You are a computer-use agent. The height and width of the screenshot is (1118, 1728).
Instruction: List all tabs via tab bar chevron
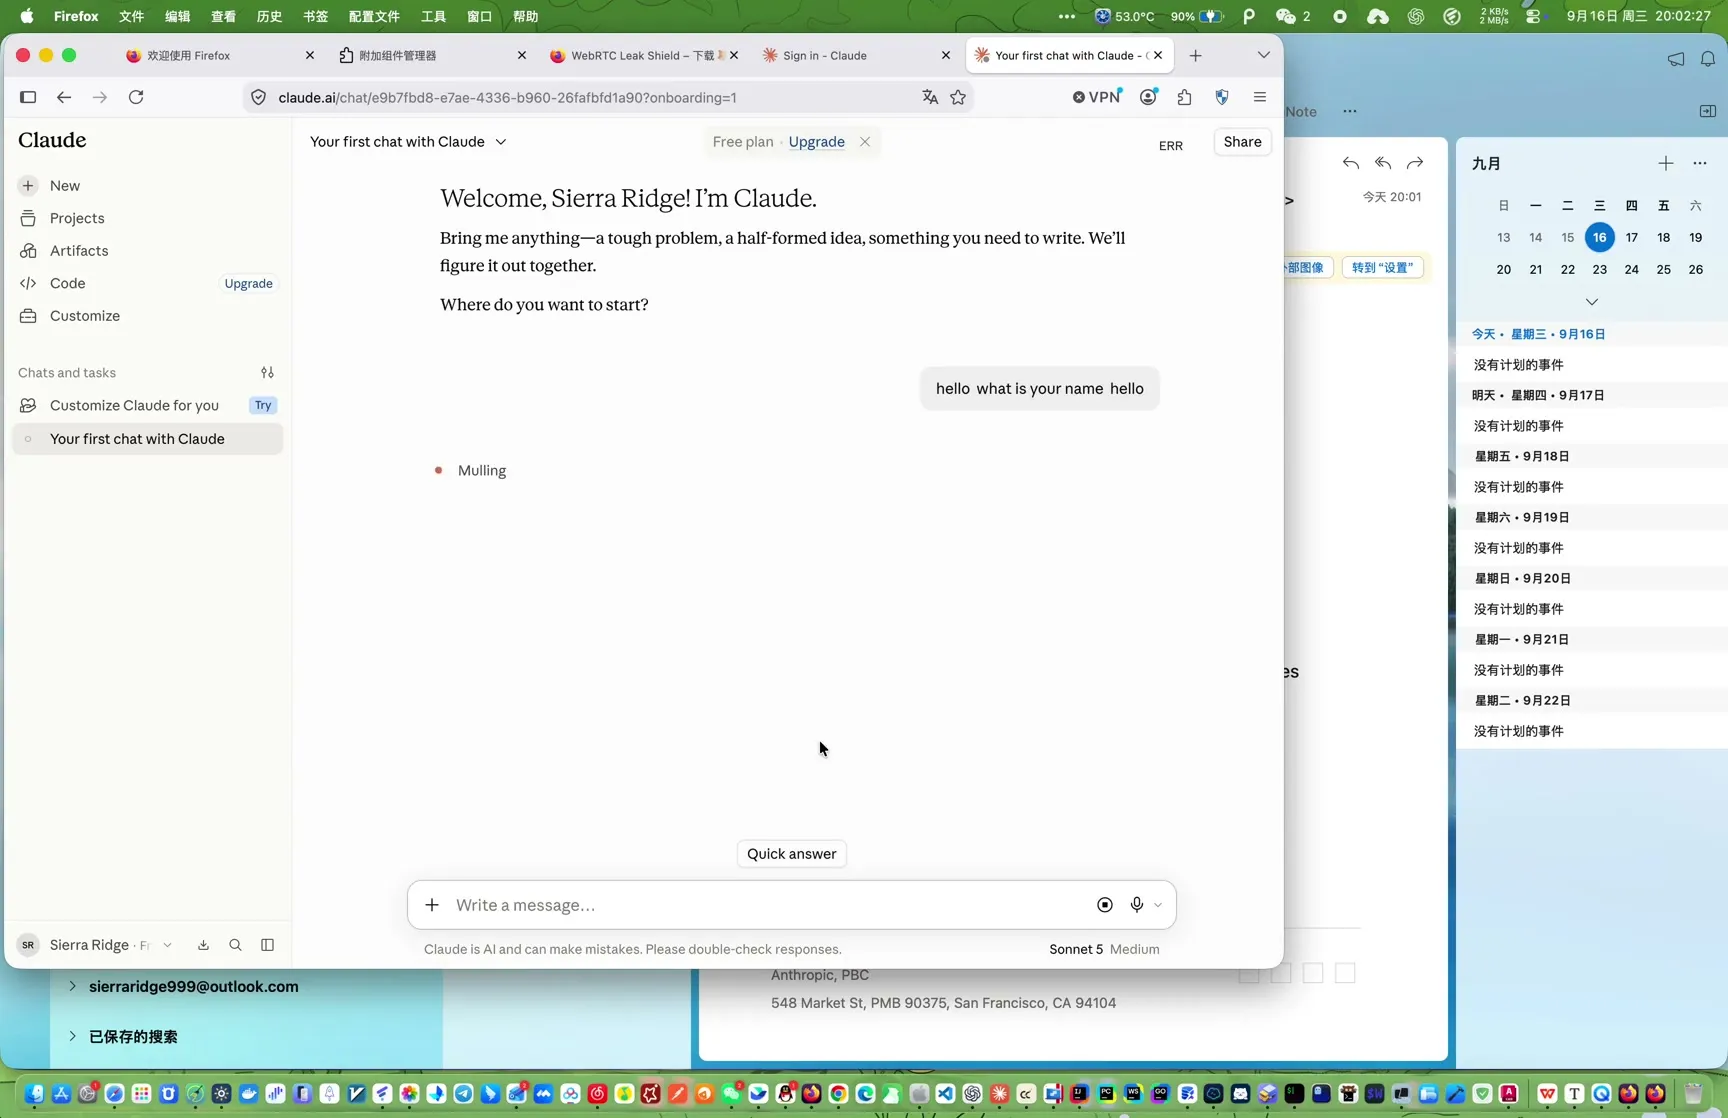click(x=1264, y=55)
